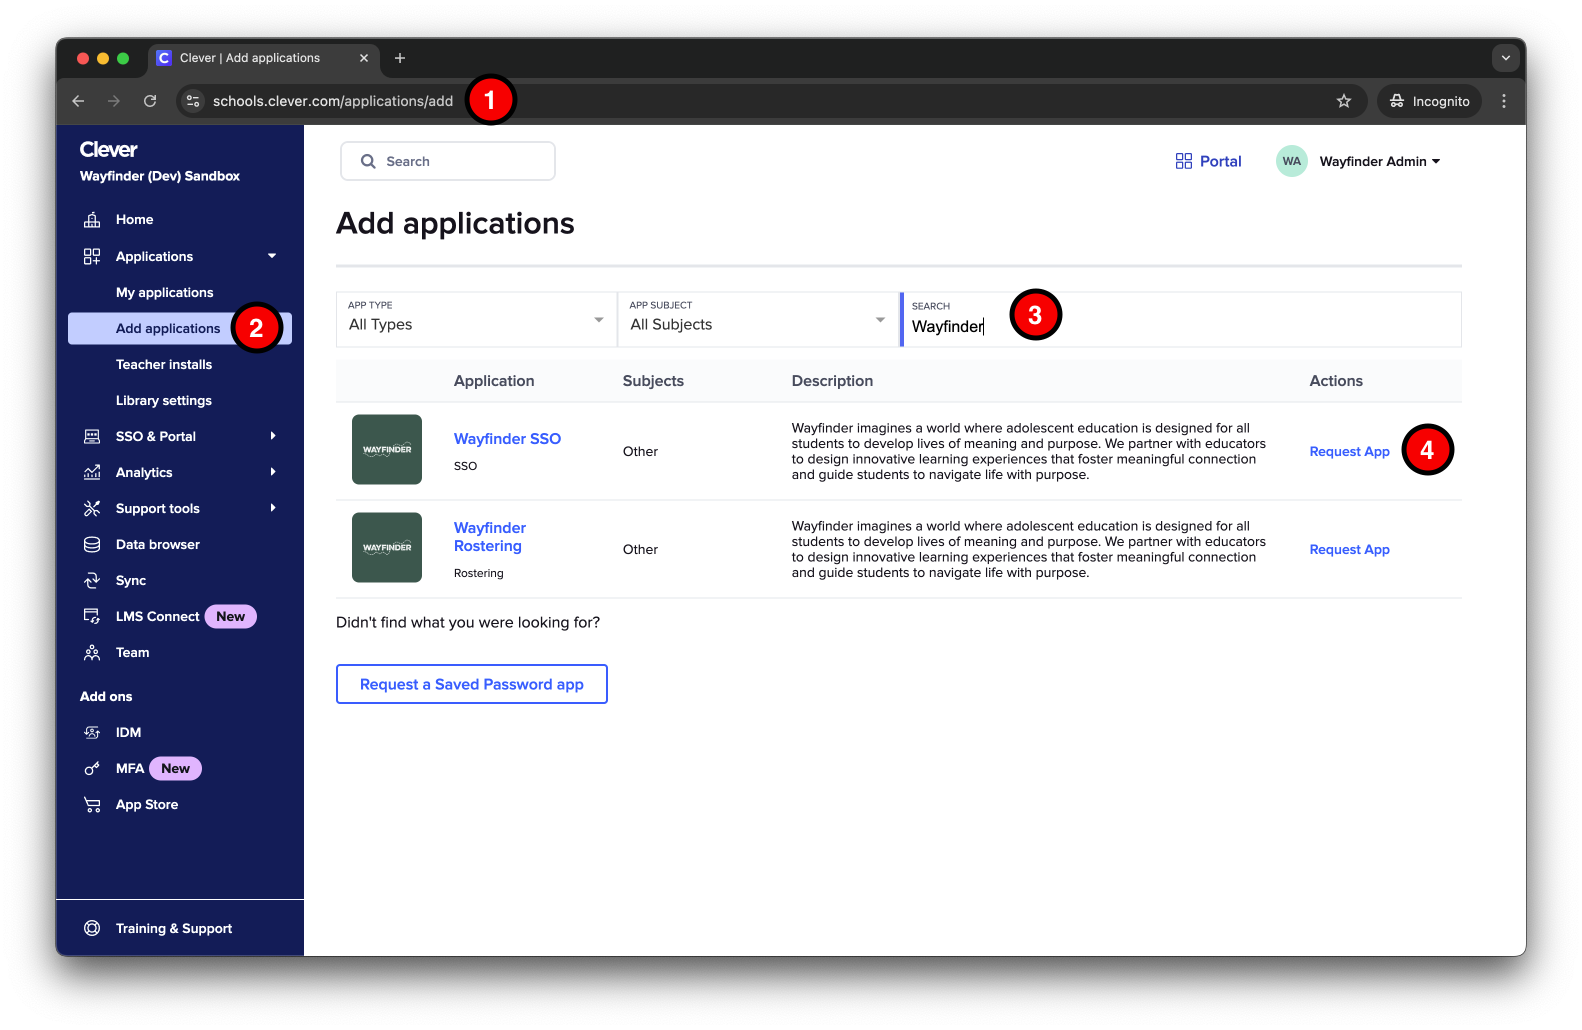Click the Subjects column header
The image size is (1582, 1030).
(x=653, y=381)
